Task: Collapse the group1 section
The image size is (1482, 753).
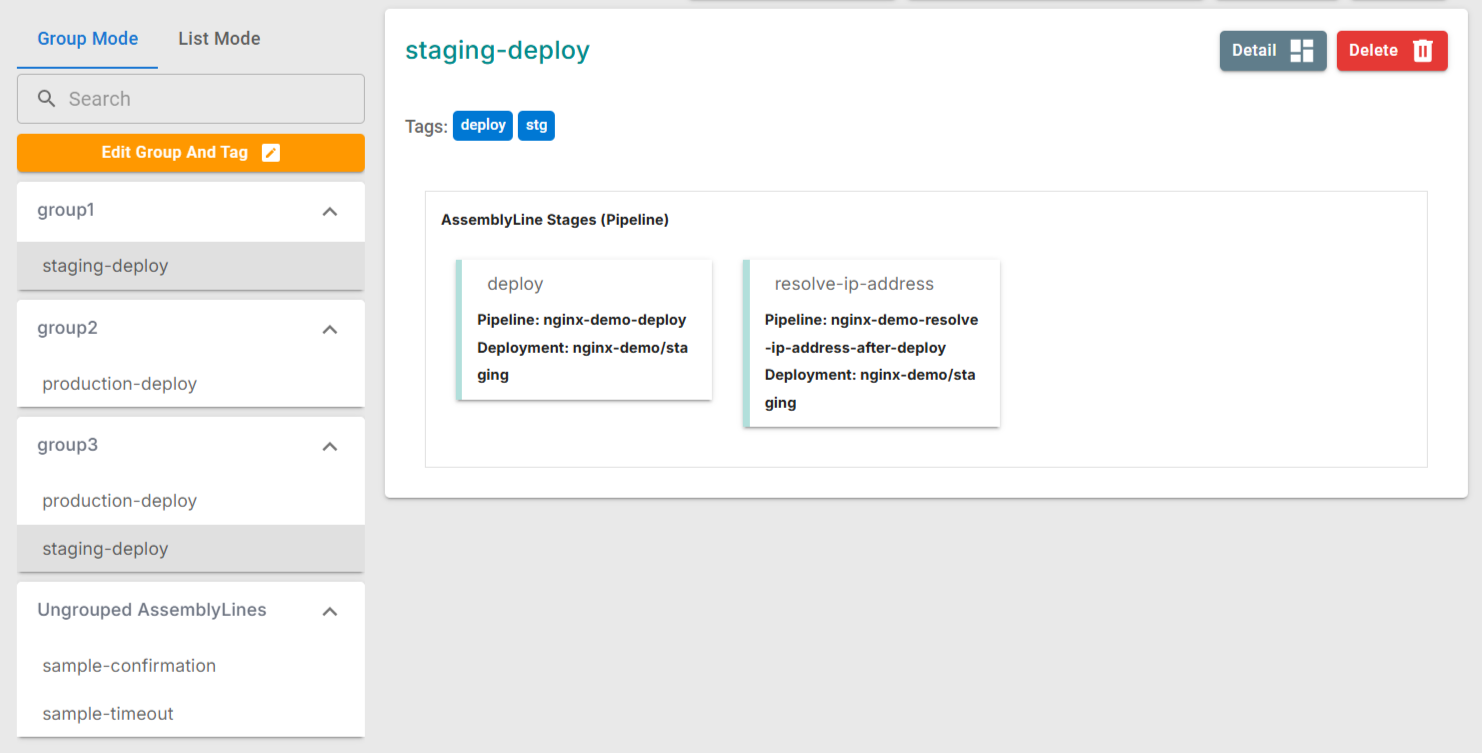Action: 329,211
